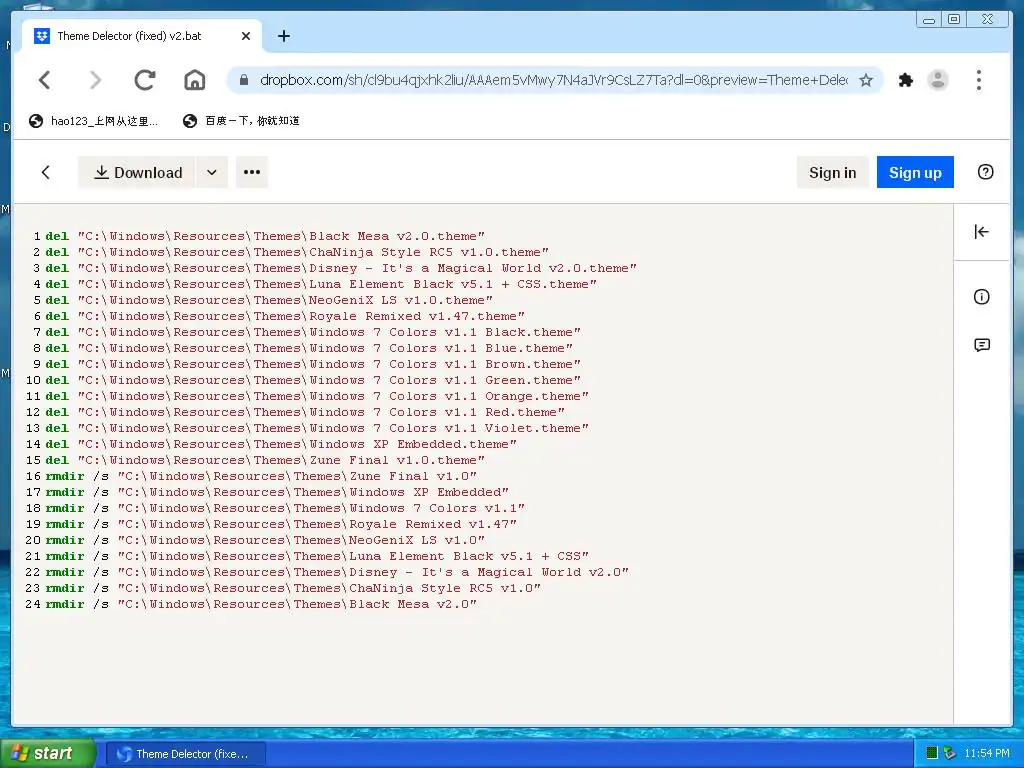Screen dimensions: 1024x768
Task: Select the Theme Delector (fixed) v2.bat tab
Action: click(142, 36)
